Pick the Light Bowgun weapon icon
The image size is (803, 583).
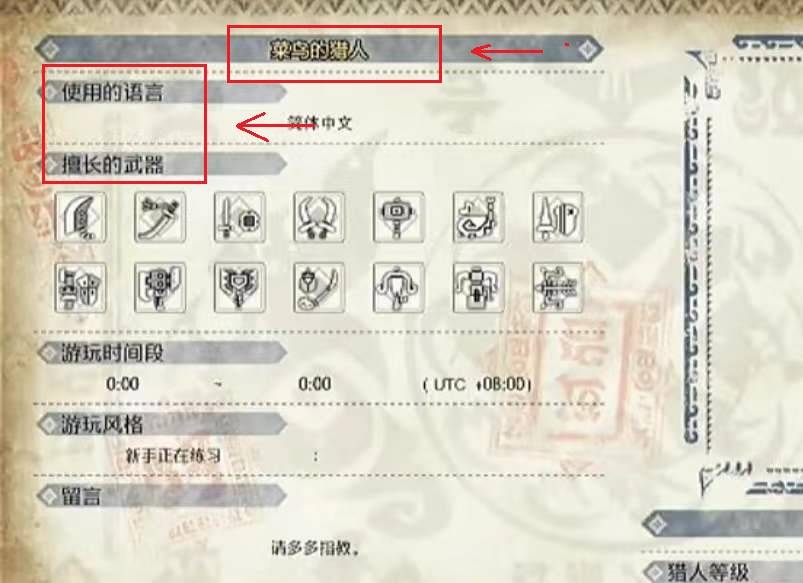coord(398,287)
